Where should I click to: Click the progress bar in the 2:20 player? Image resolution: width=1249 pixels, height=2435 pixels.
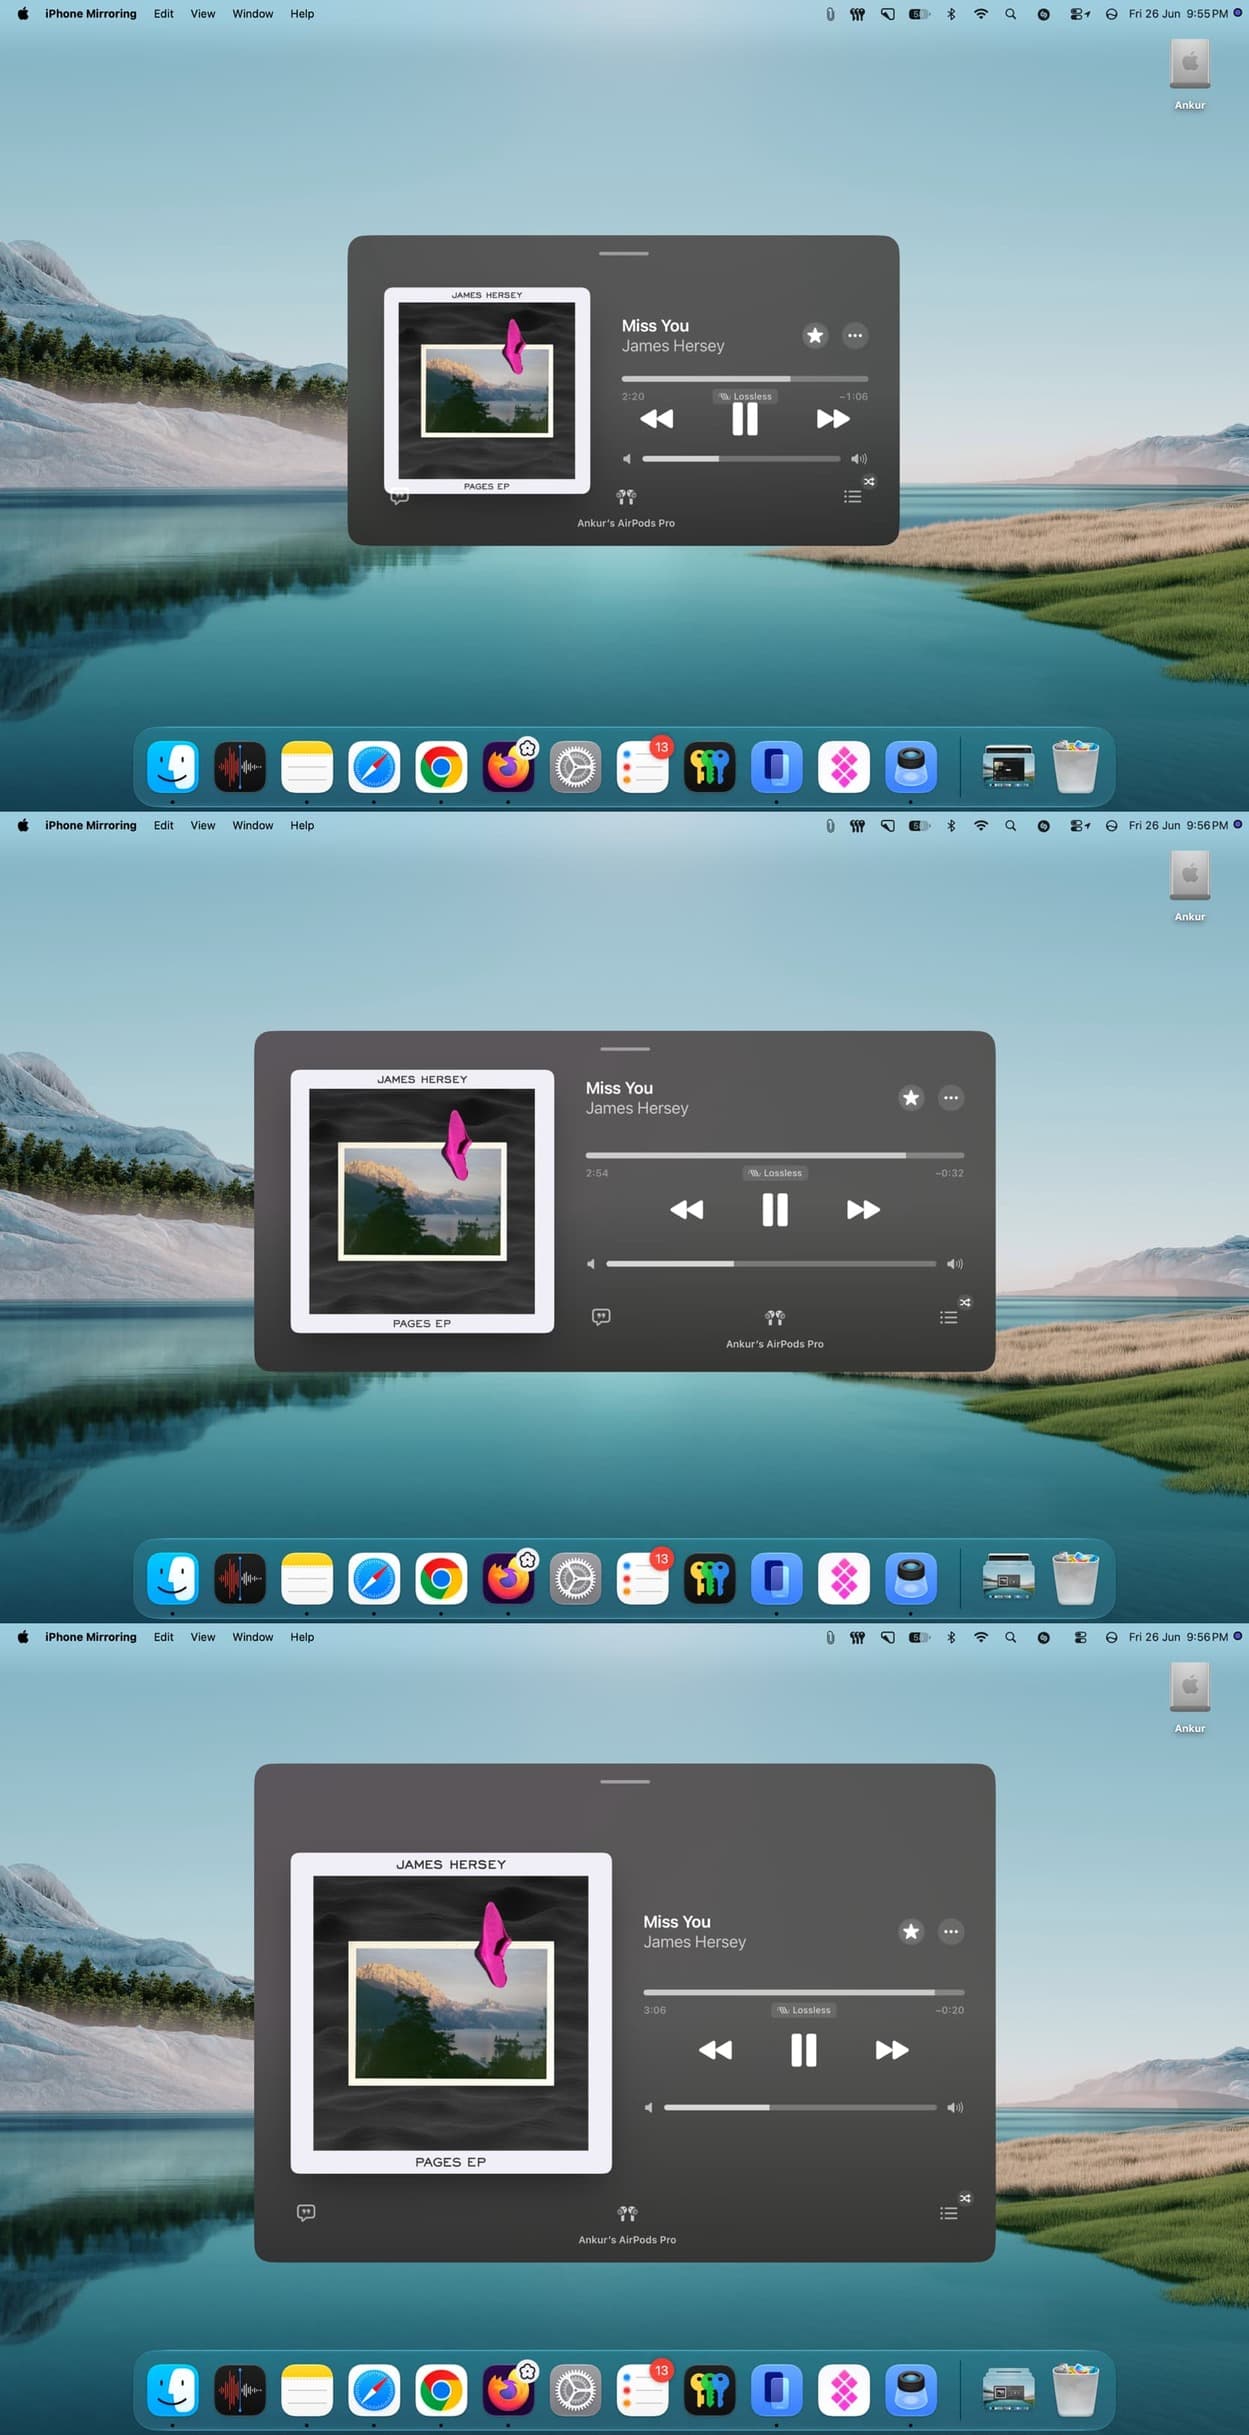pos(744,379)
